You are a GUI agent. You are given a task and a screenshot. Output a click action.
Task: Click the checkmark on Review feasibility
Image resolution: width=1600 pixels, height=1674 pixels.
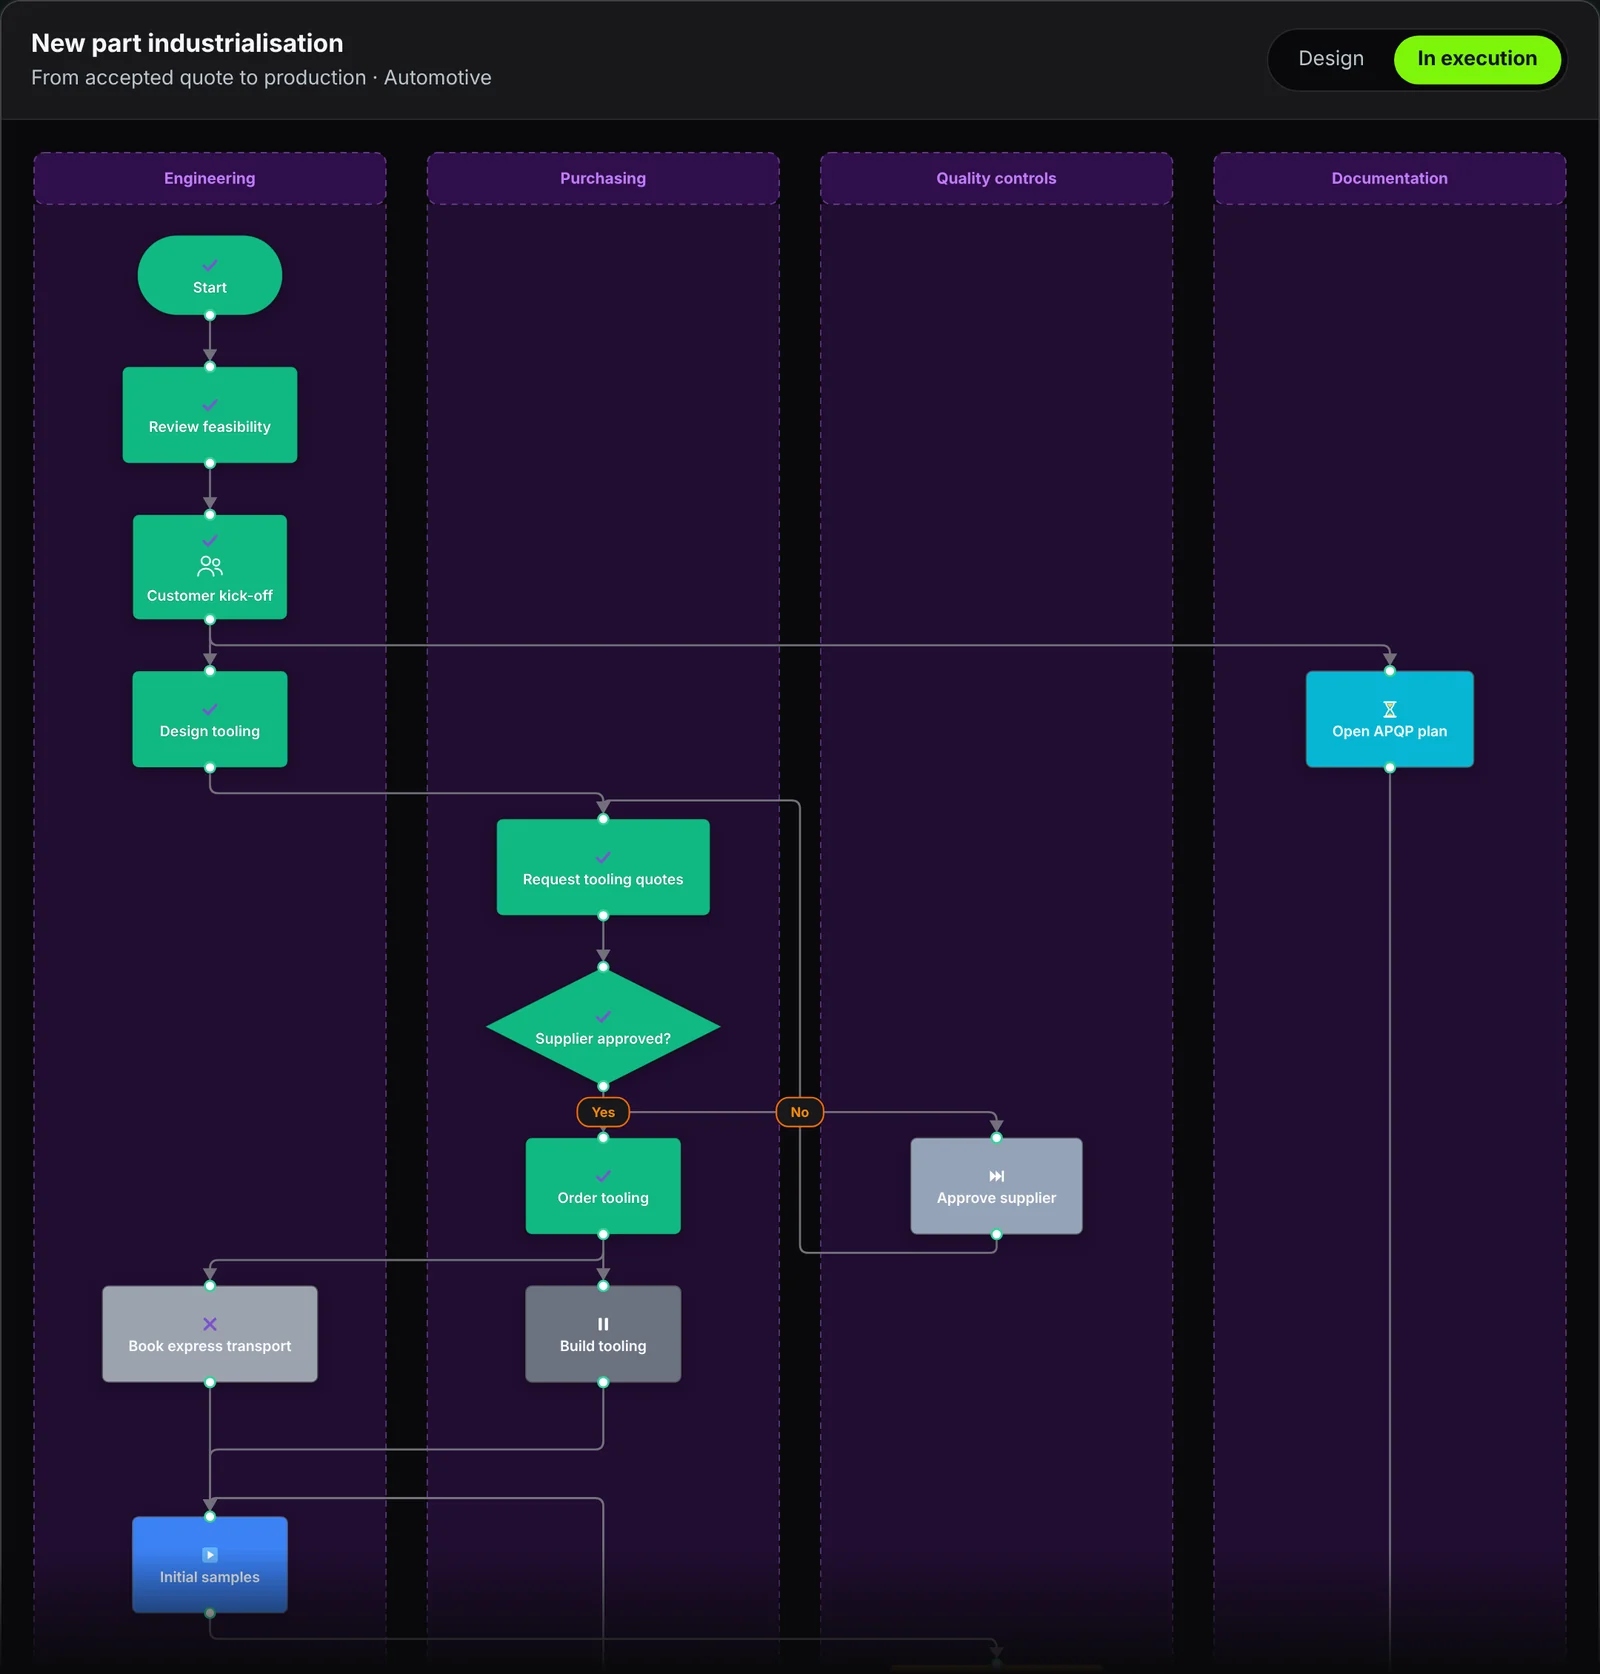click(210, 405)
